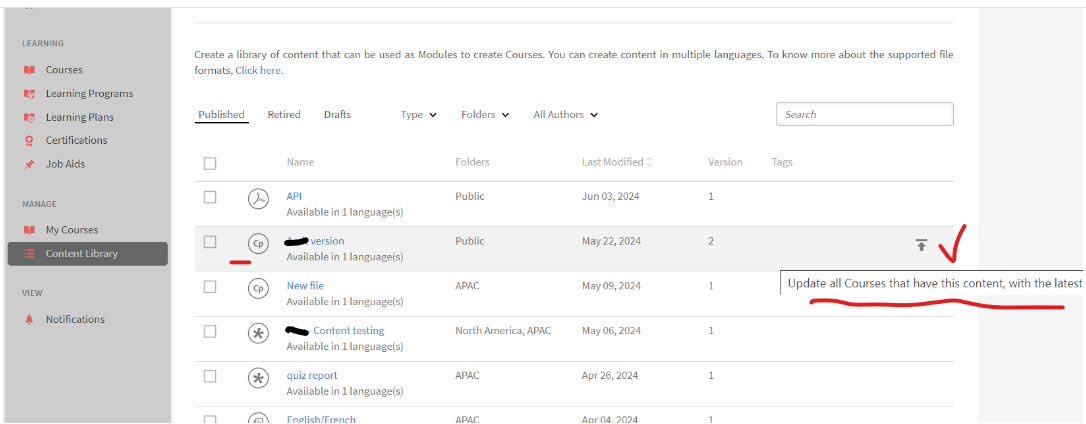Select the quiz report row checkbox
1086x424 pixels.
point(210,376)
